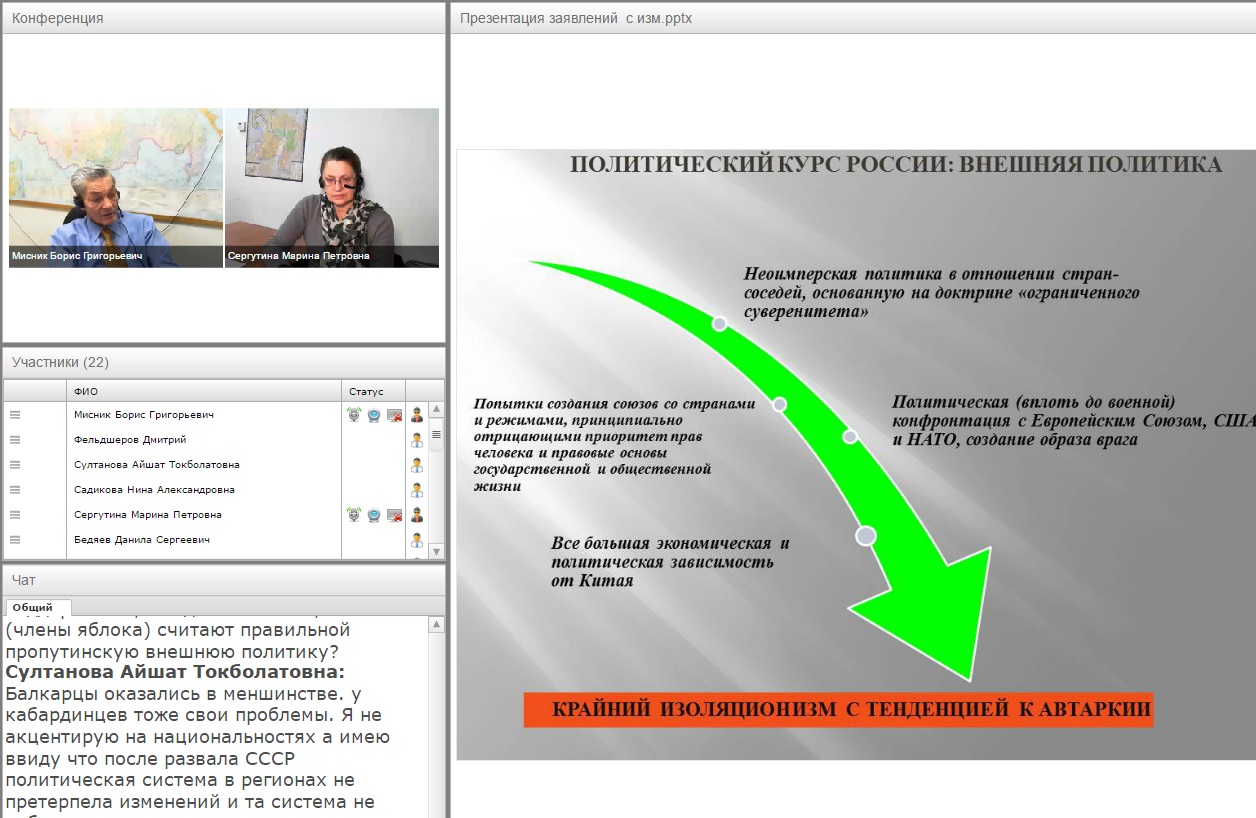
Task: Sort participants by ФИО column header
Action: coord(205,391)
